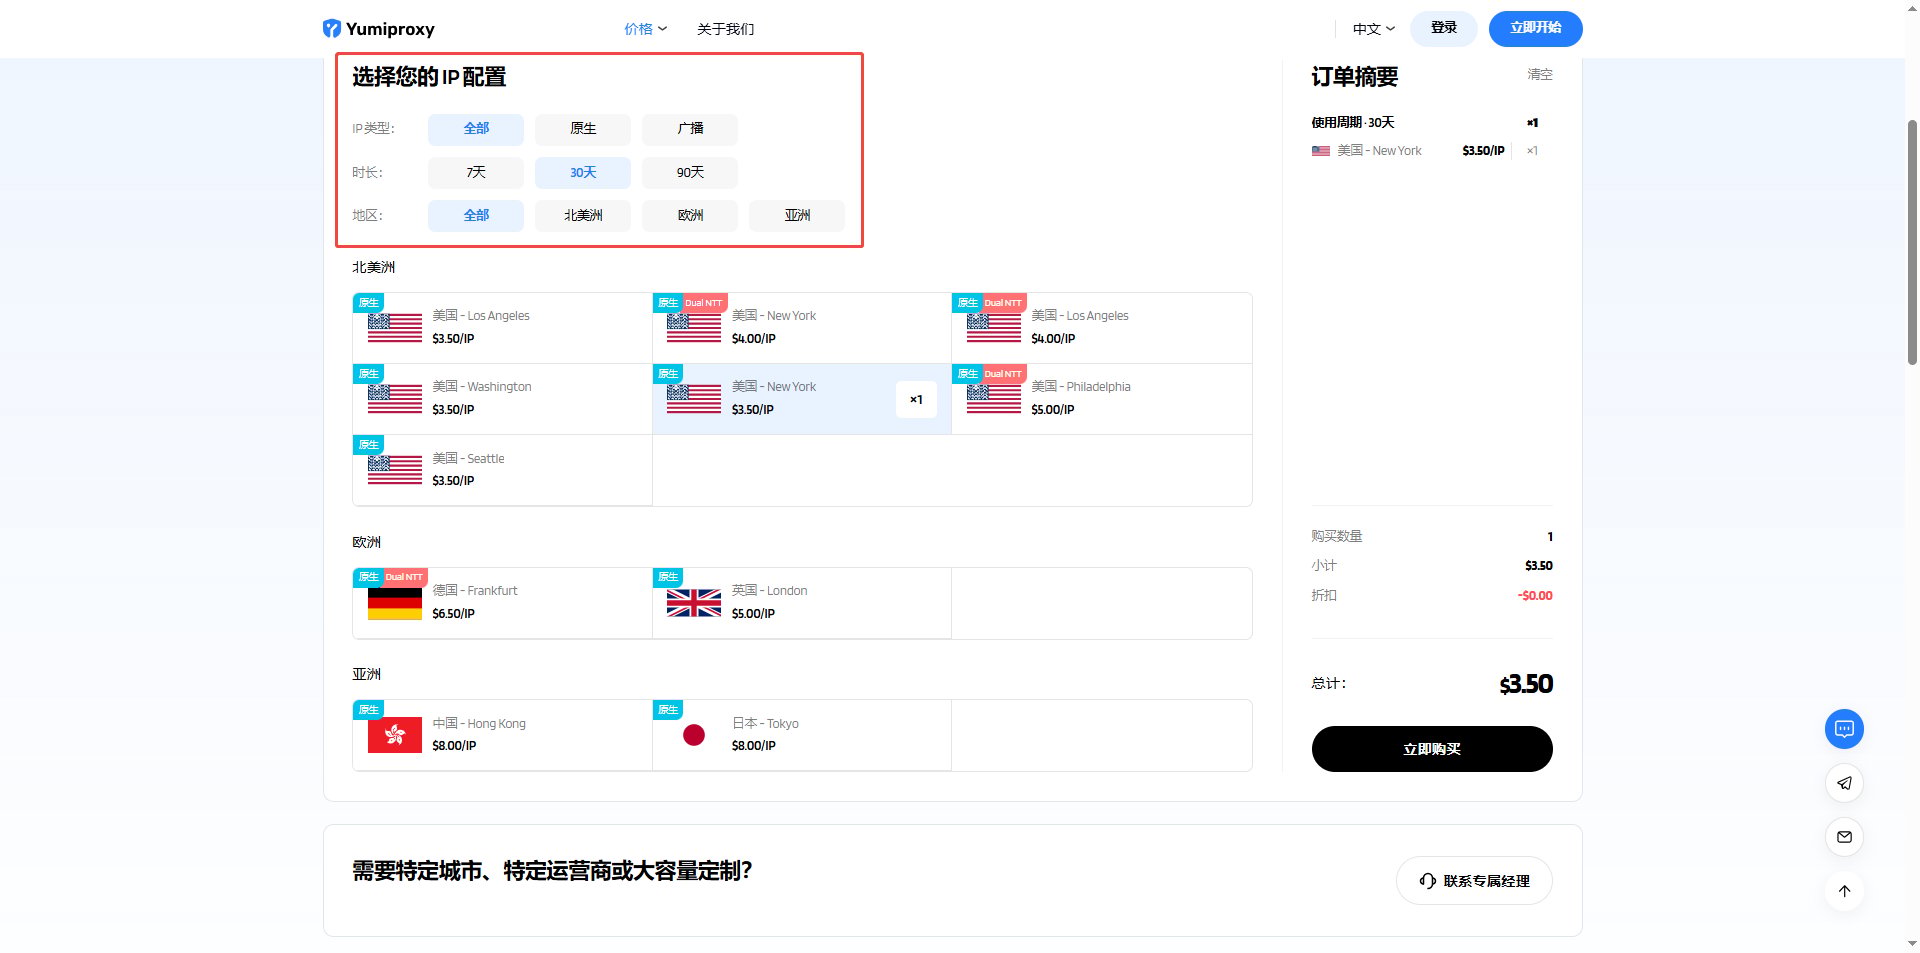Select region filter 全部
The image size is (1920, 953).
476,215
